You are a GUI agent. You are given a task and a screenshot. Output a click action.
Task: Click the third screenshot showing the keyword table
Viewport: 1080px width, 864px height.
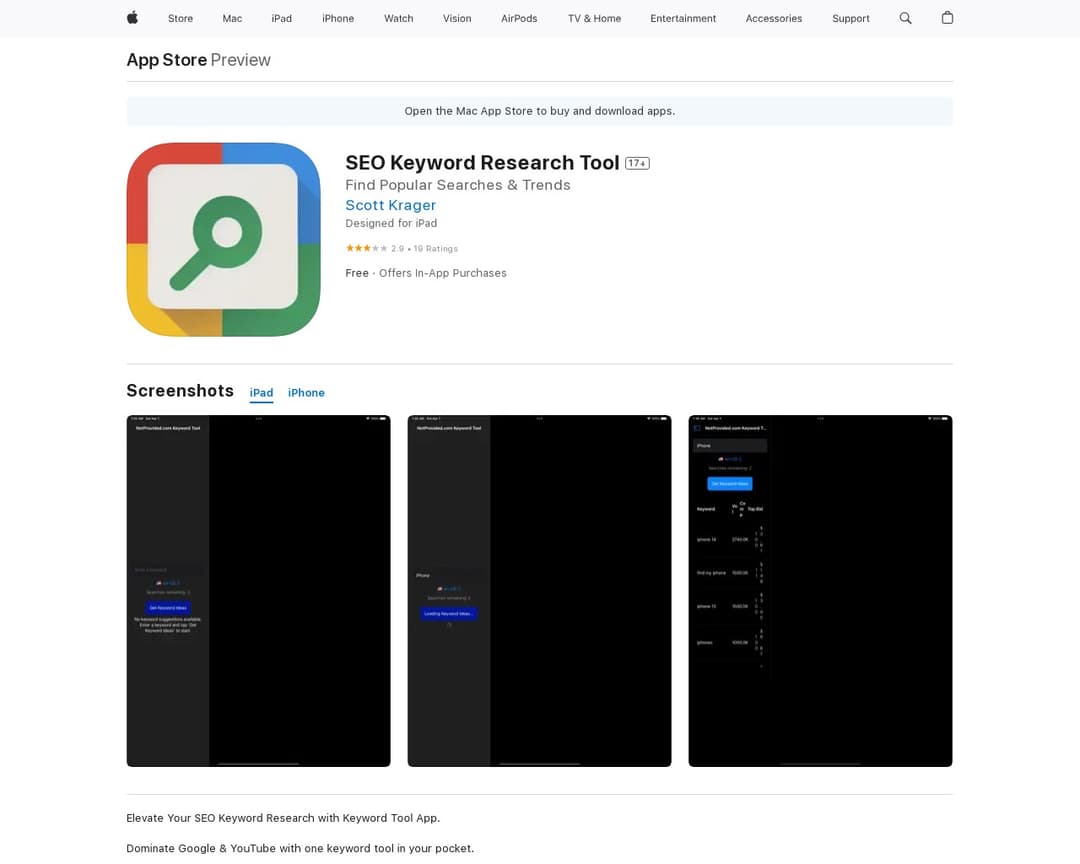[x=820, y=590]
